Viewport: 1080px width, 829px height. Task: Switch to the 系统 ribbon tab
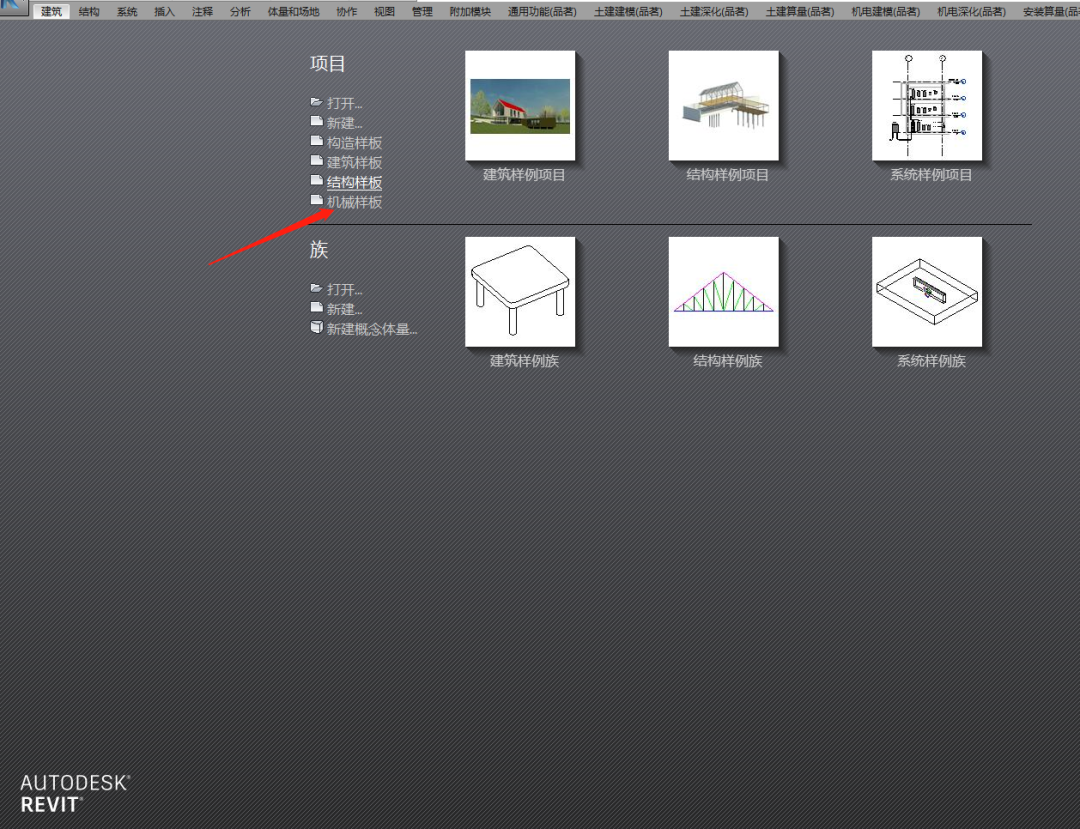pos(127,12)
